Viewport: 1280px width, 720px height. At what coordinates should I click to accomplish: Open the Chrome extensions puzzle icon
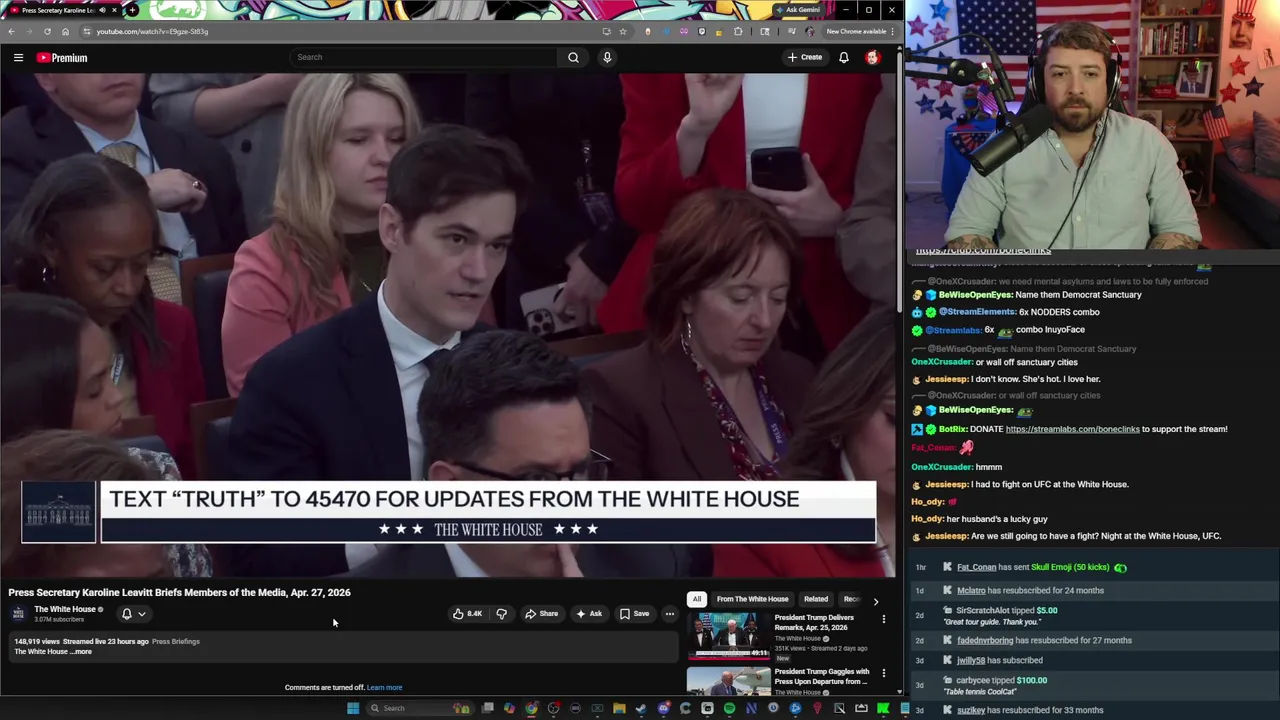[738, 31]
